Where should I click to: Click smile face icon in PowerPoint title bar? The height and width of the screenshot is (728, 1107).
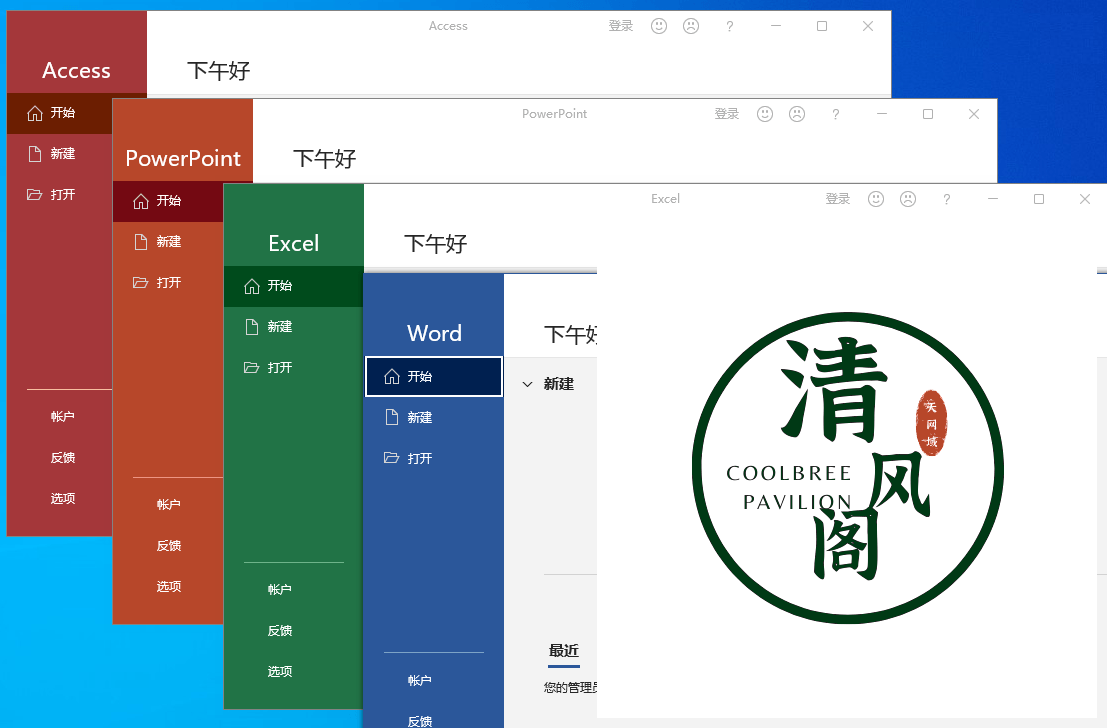click(x=765, y=114)
